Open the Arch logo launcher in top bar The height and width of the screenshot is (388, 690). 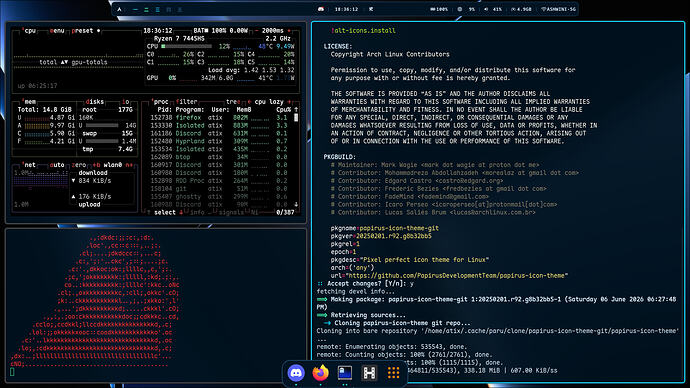point(119,9)
